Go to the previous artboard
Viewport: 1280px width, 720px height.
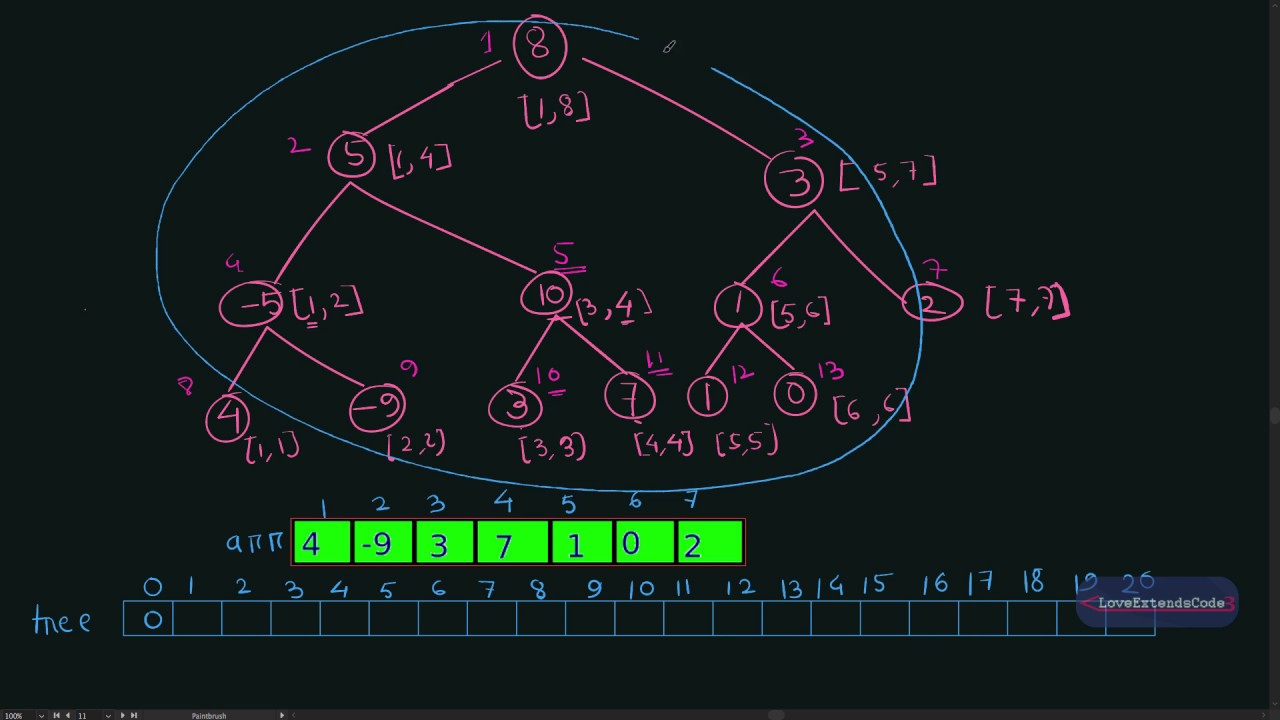click(x=68, y=716)
